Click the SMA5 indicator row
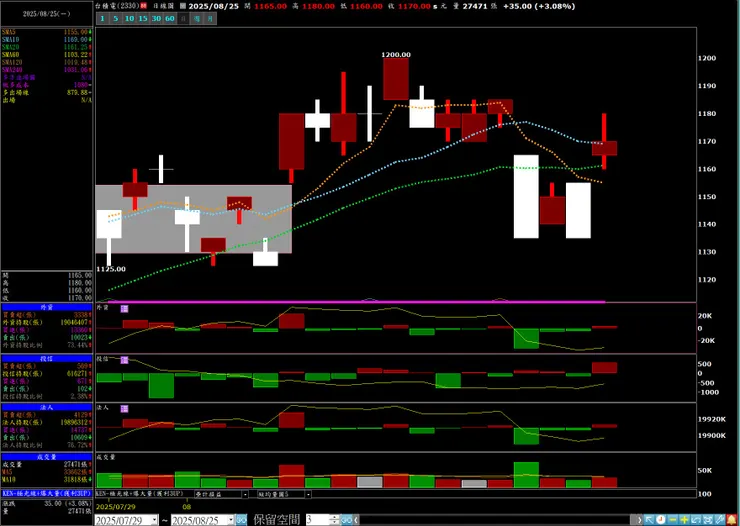The height and width of the screenshot is (526, 740). 47,32
